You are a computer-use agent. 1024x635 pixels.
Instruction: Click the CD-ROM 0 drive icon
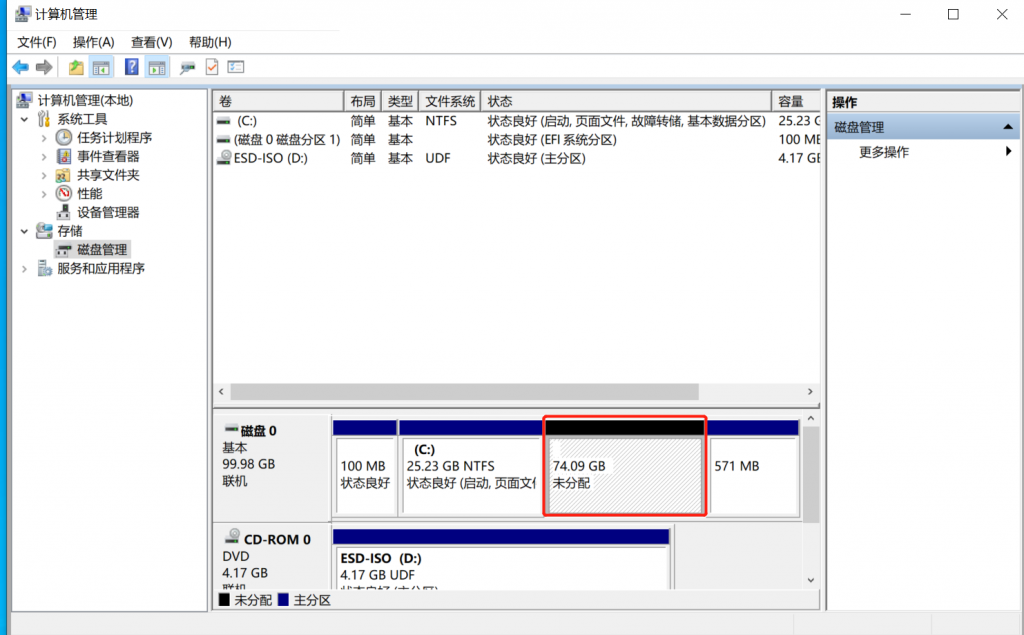[x=233, y=538]
